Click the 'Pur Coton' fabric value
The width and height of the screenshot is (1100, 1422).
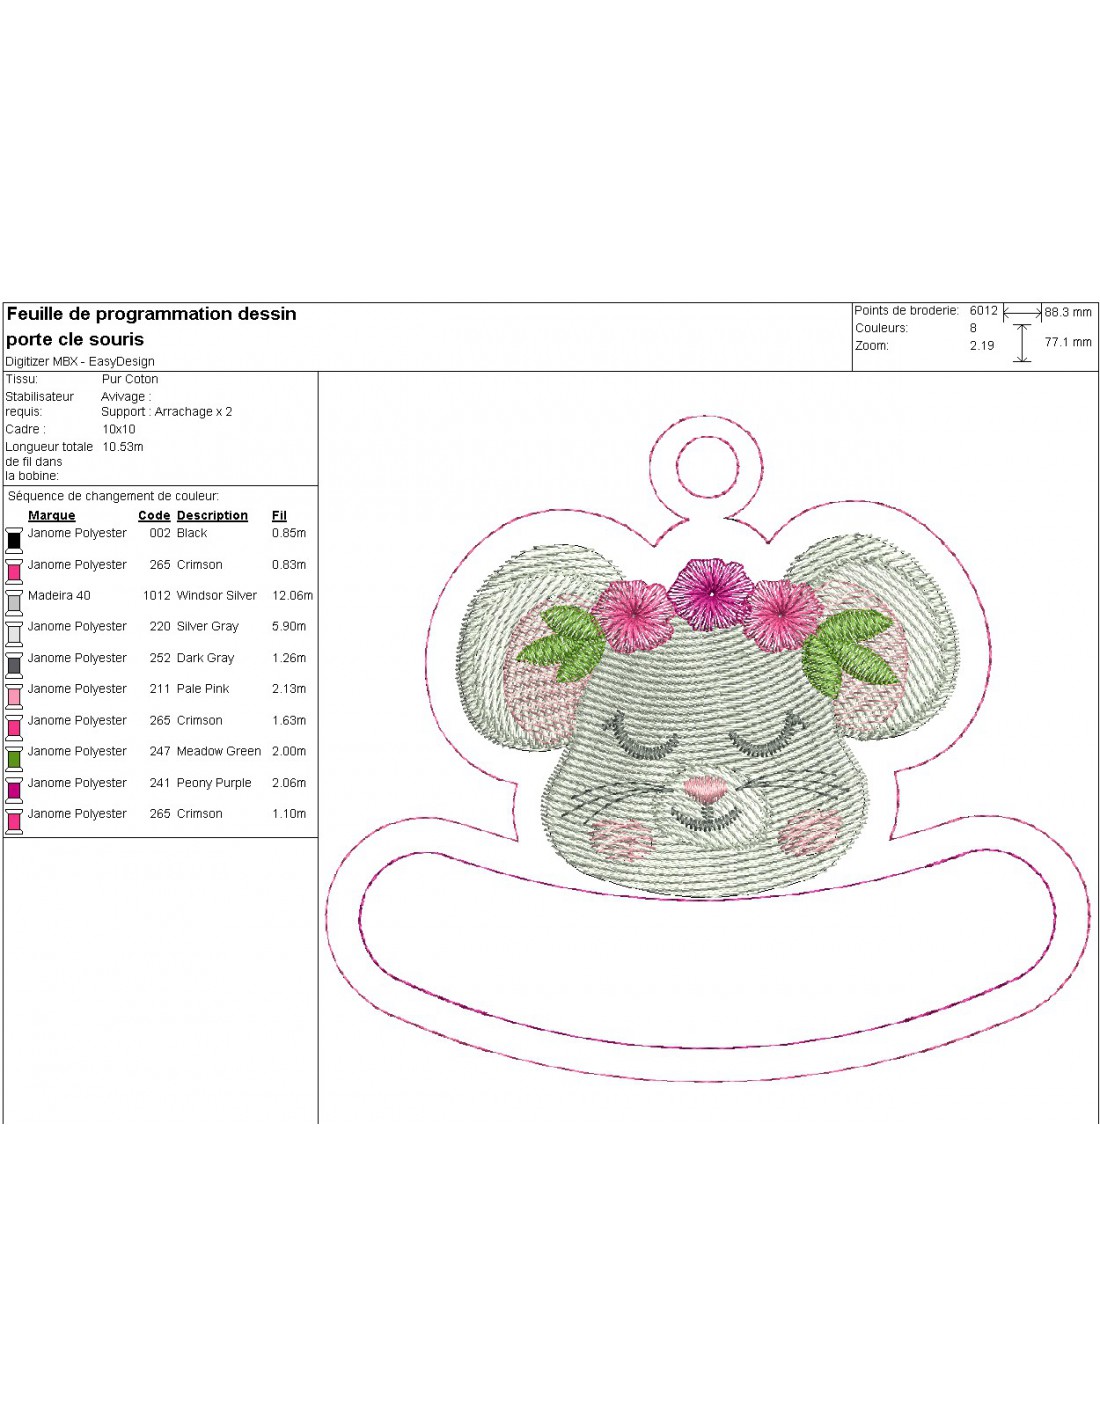point(130,379)
